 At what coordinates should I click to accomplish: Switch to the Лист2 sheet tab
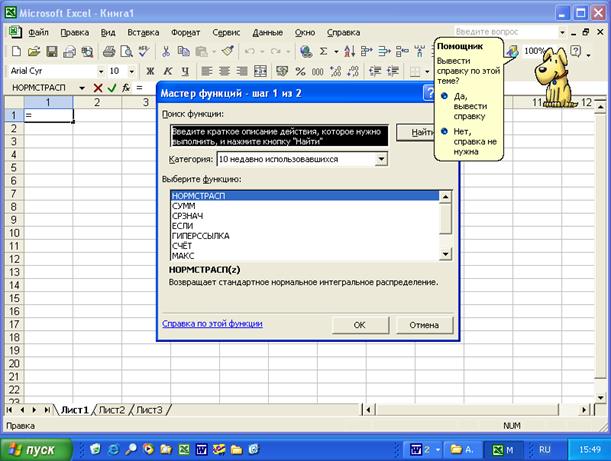pos(111,410)
